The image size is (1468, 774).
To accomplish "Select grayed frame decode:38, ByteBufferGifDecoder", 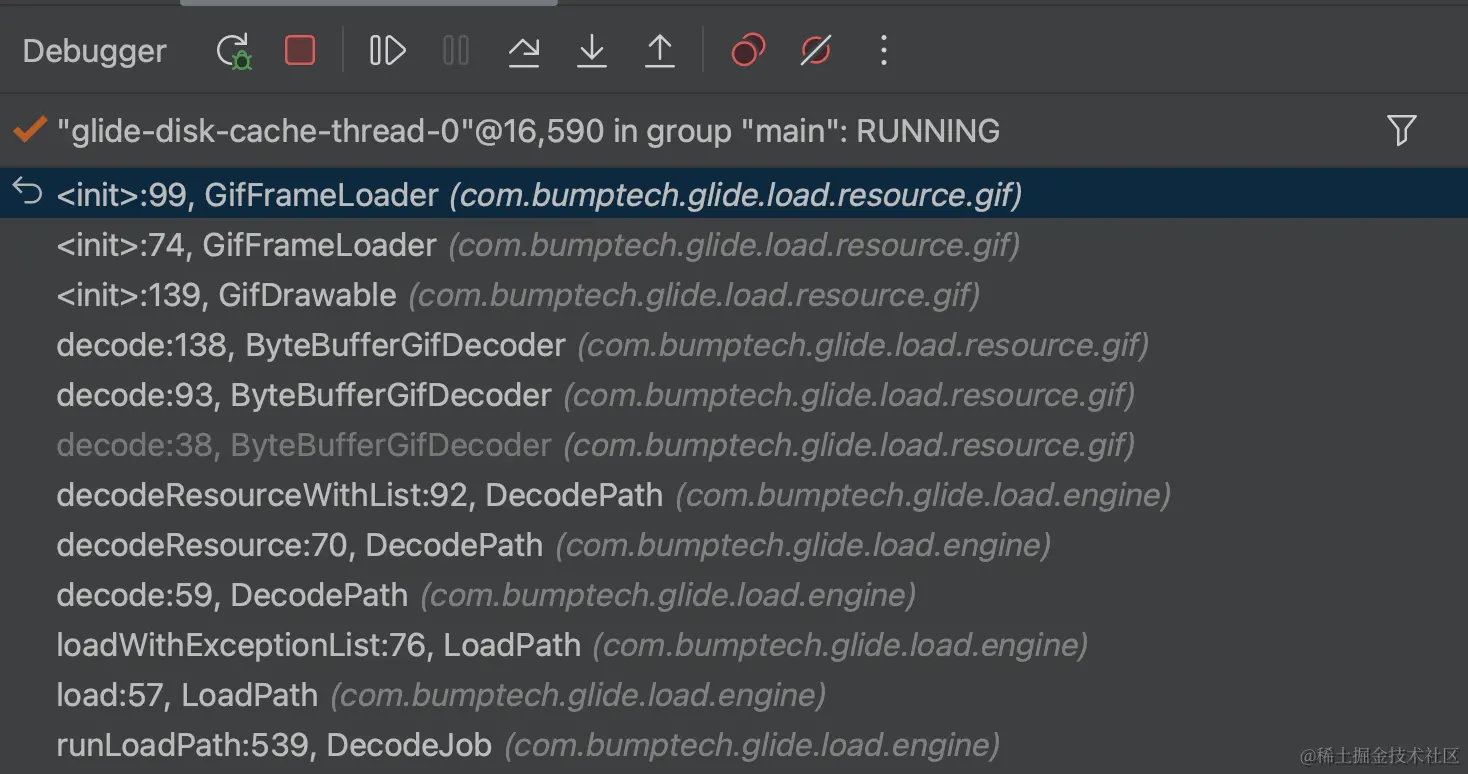I will [734, 444].
